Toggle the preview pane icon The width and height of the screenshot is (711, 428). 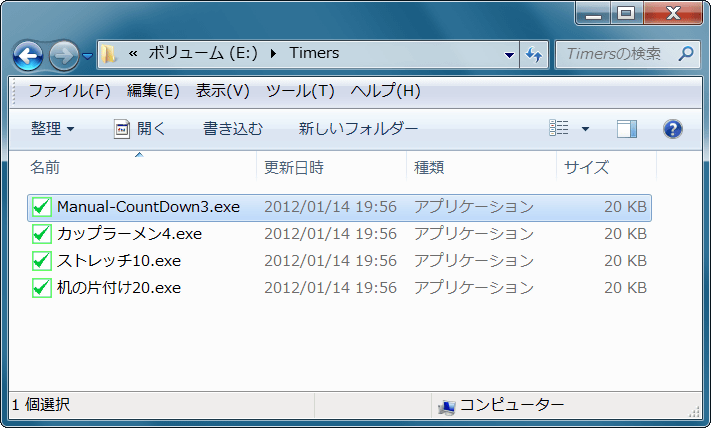(627, 129)
